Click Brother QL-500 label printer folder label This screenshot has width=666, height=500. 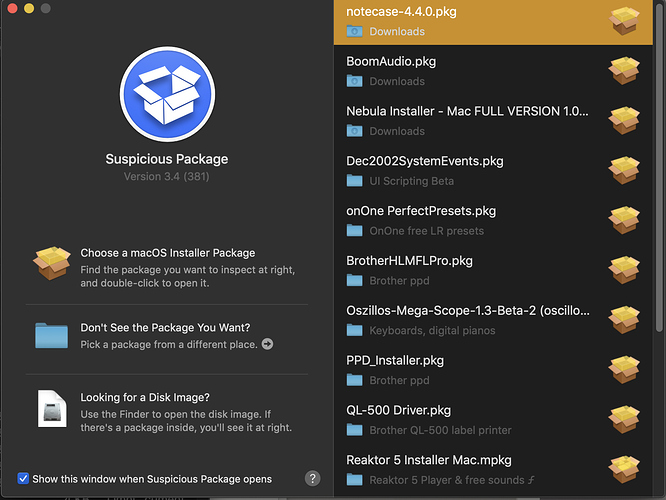point(440,430)
